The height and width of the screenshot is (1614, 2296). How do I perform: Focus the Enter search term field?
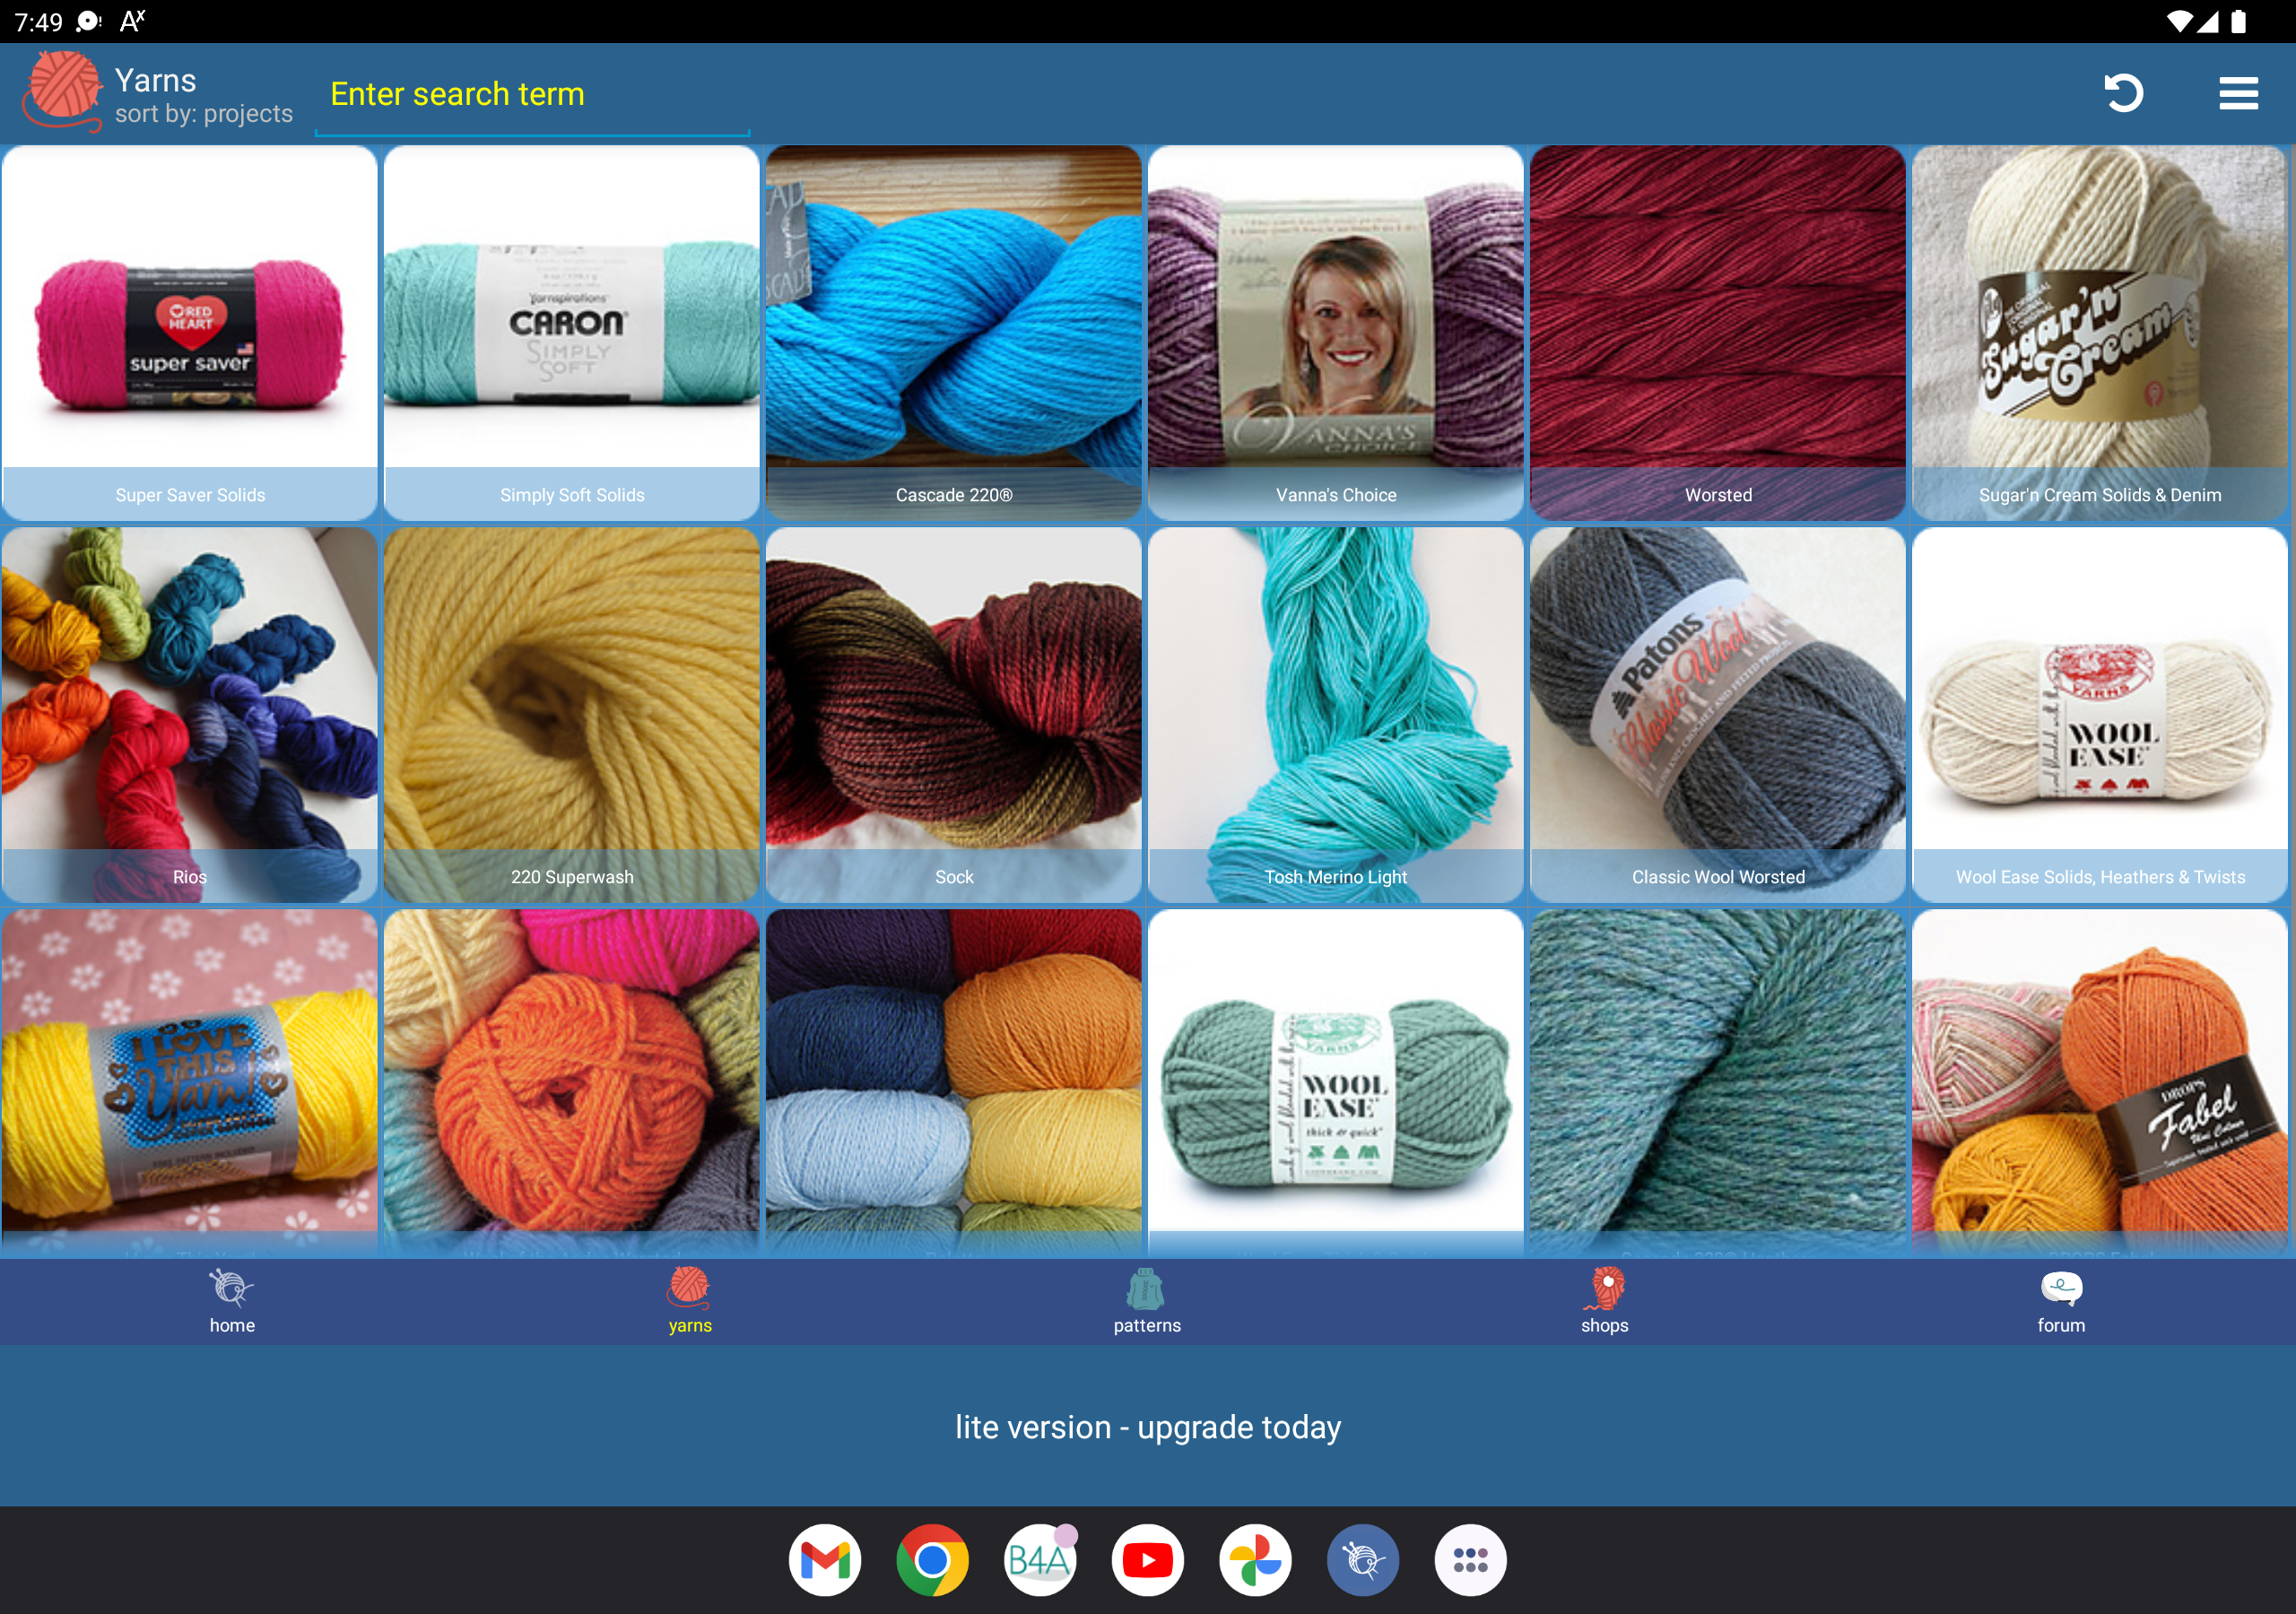(532, 94)
